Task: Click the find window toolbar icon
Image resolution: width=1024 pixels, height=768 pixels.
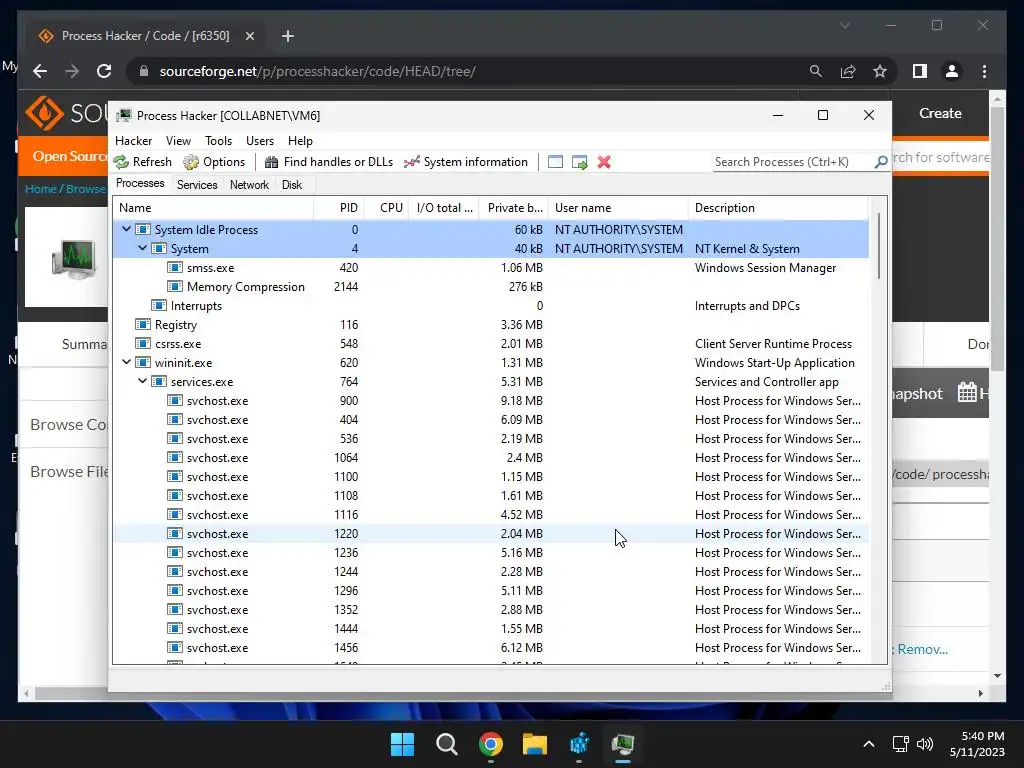Action: pyautogui.click(x=555, y=162)
